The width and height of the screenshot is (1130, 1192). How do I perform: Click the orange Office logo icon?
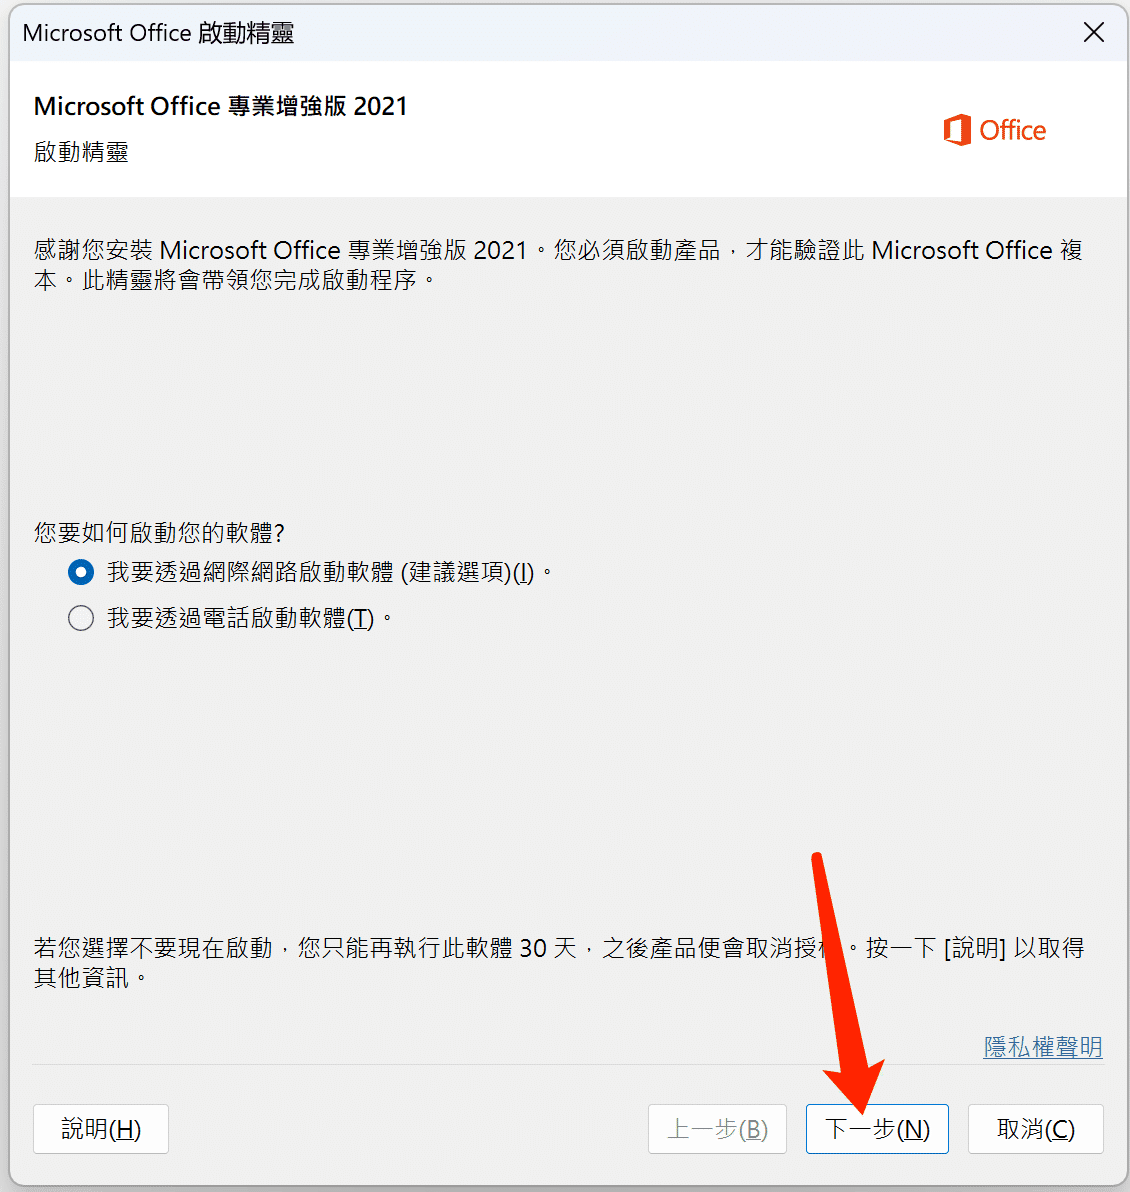957,130
